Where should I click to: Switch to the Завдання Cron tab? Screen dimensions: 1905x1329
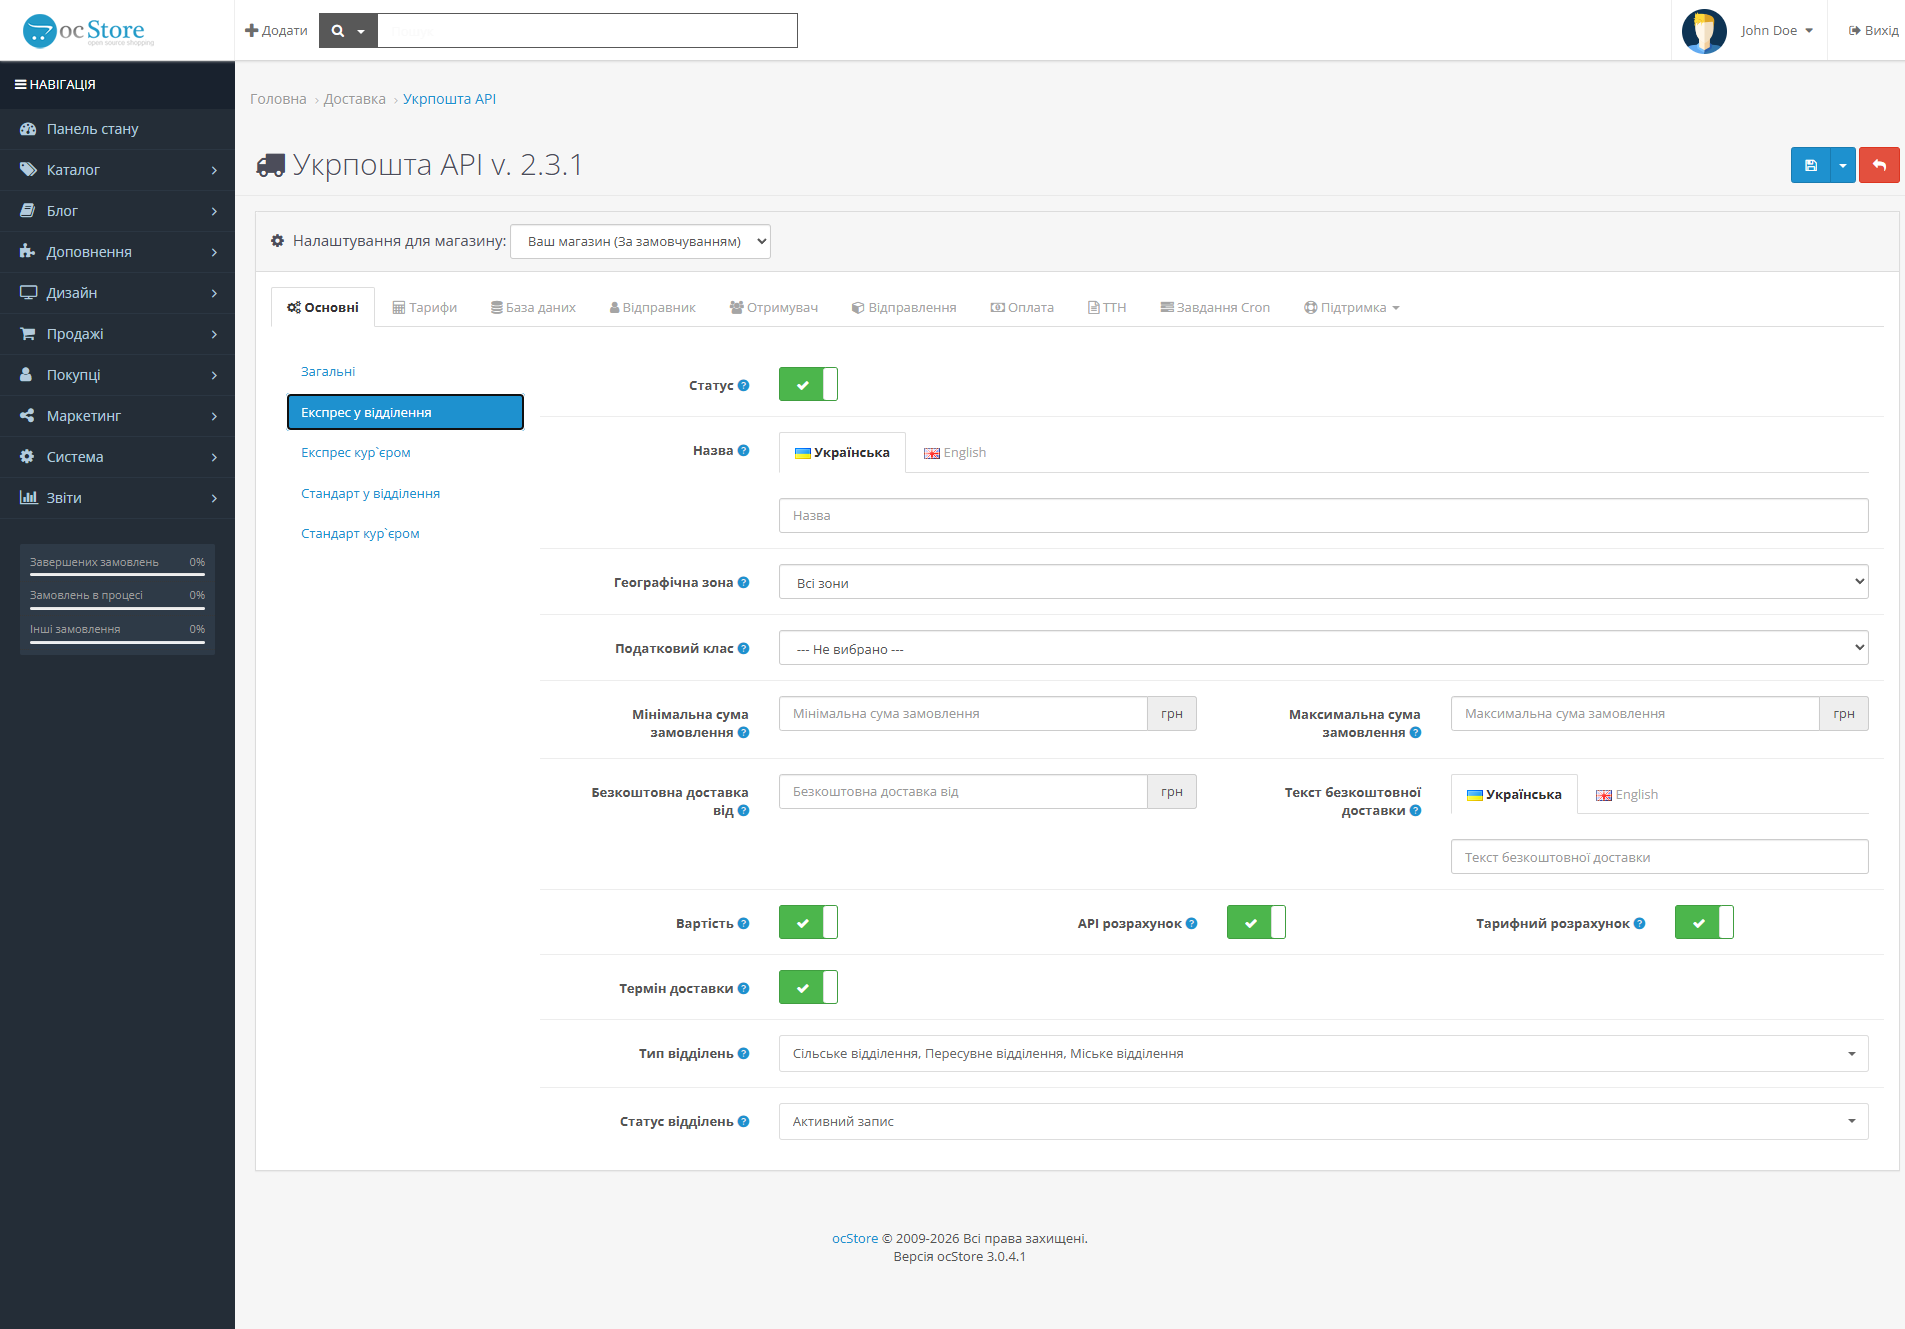tap(1215, 307)
